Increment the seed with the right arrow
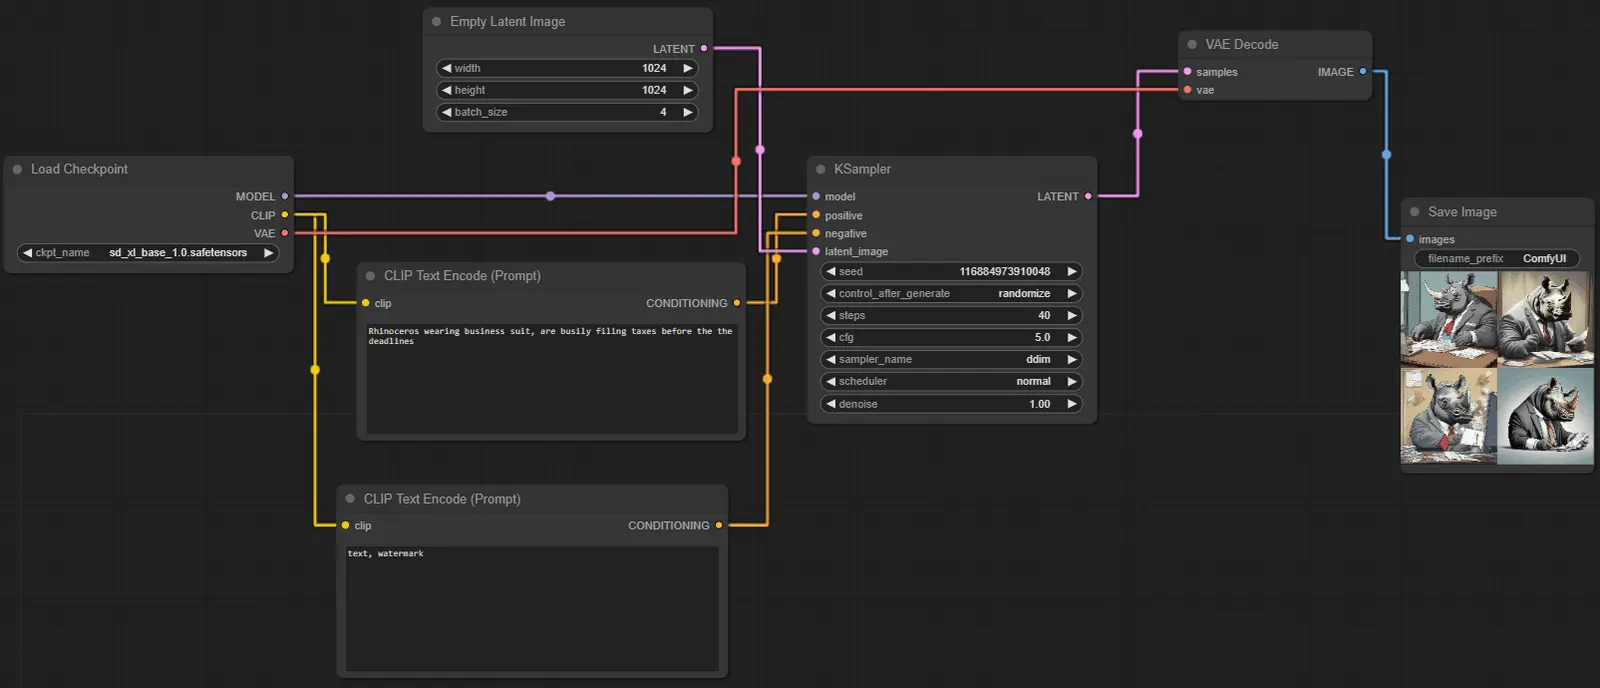 point(1072,271)
